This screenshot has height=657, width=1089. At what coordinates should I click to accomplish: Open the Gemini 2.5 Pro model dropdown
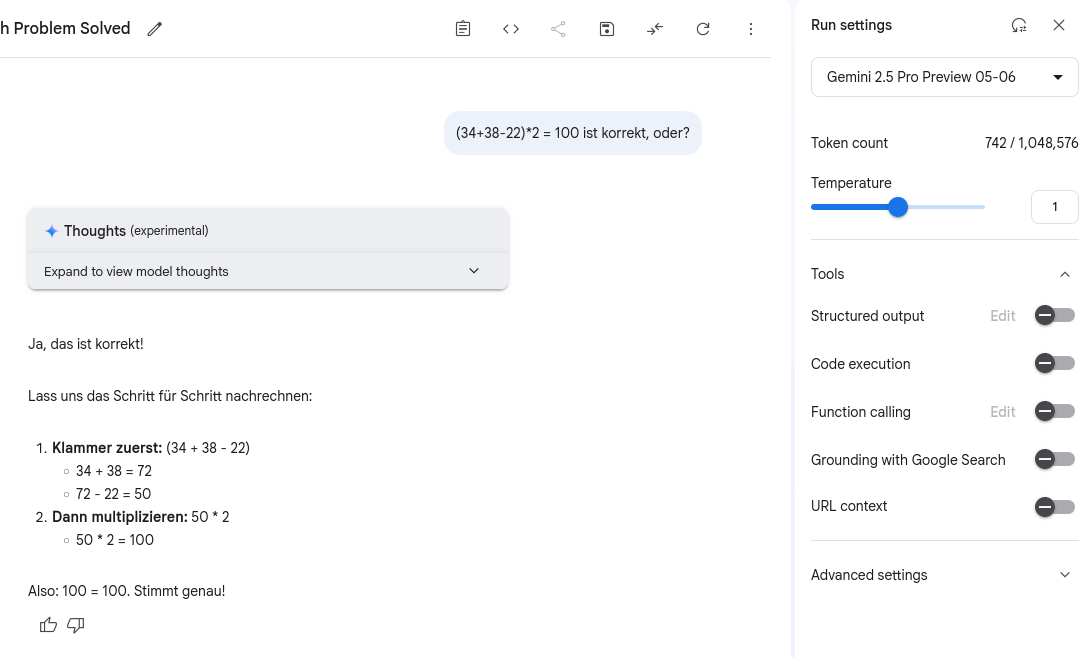(x=945, y=77)
